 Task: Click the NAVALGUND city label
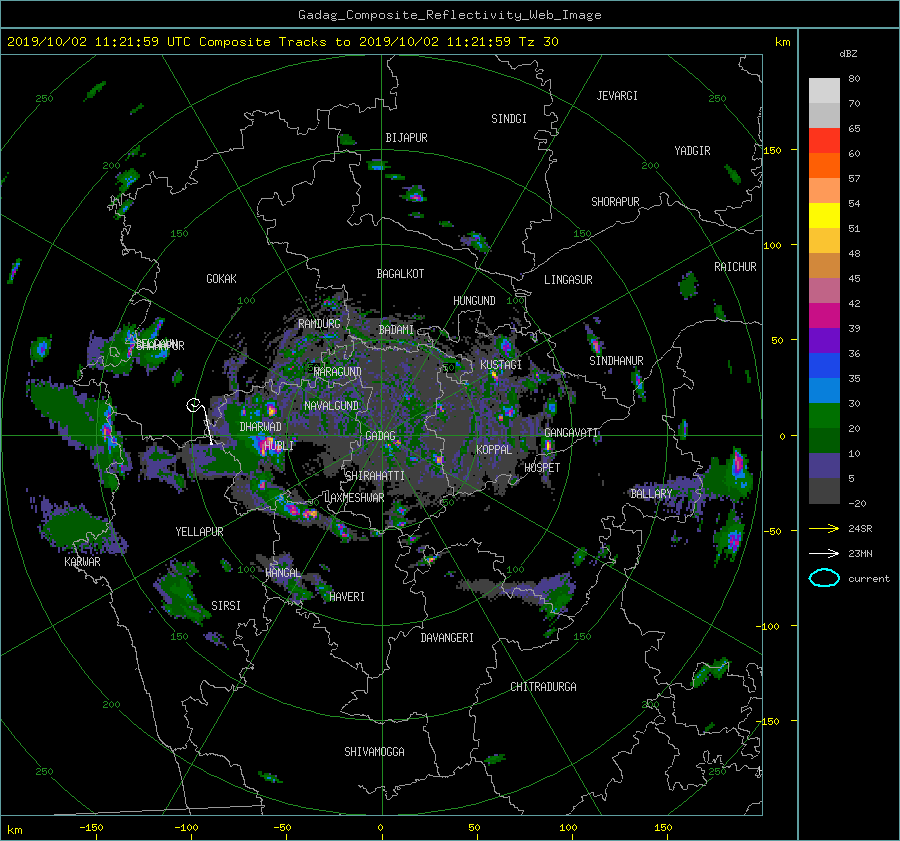click(x=331, y=406)
